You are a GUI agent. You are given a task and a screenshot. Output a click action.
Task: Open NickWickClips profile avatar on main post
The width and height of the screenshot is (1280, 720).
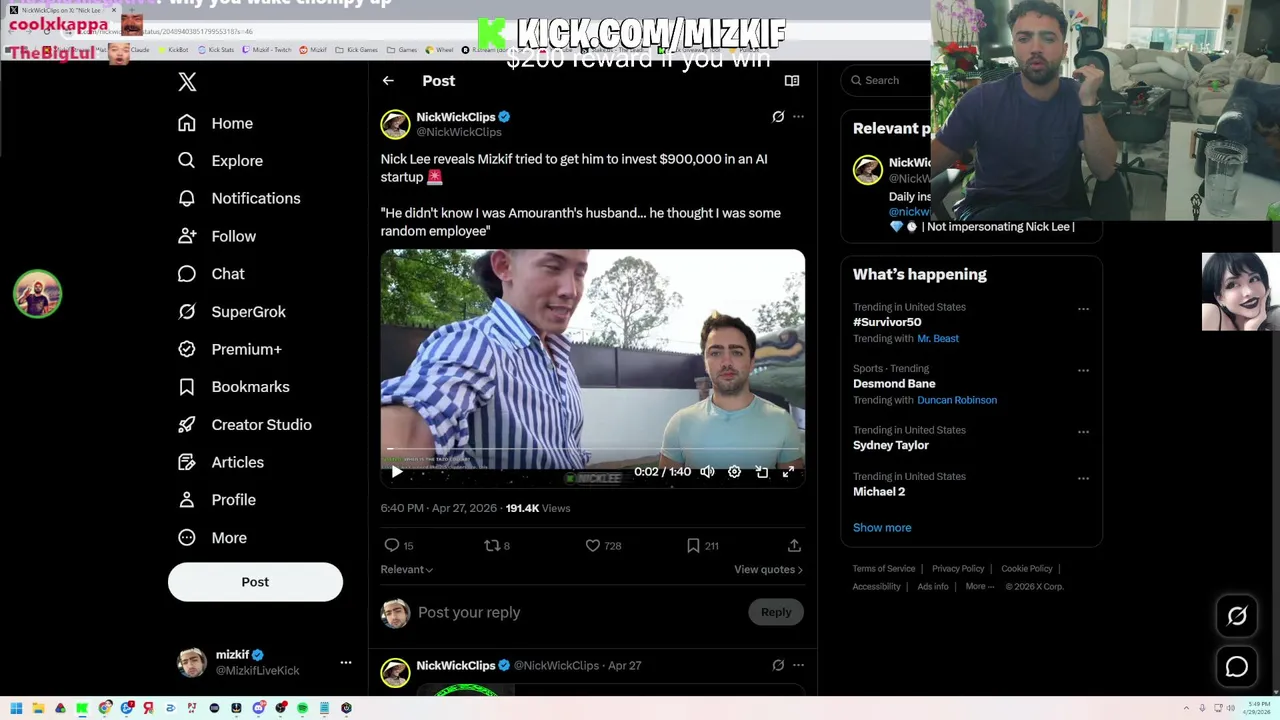pos(395,124)
